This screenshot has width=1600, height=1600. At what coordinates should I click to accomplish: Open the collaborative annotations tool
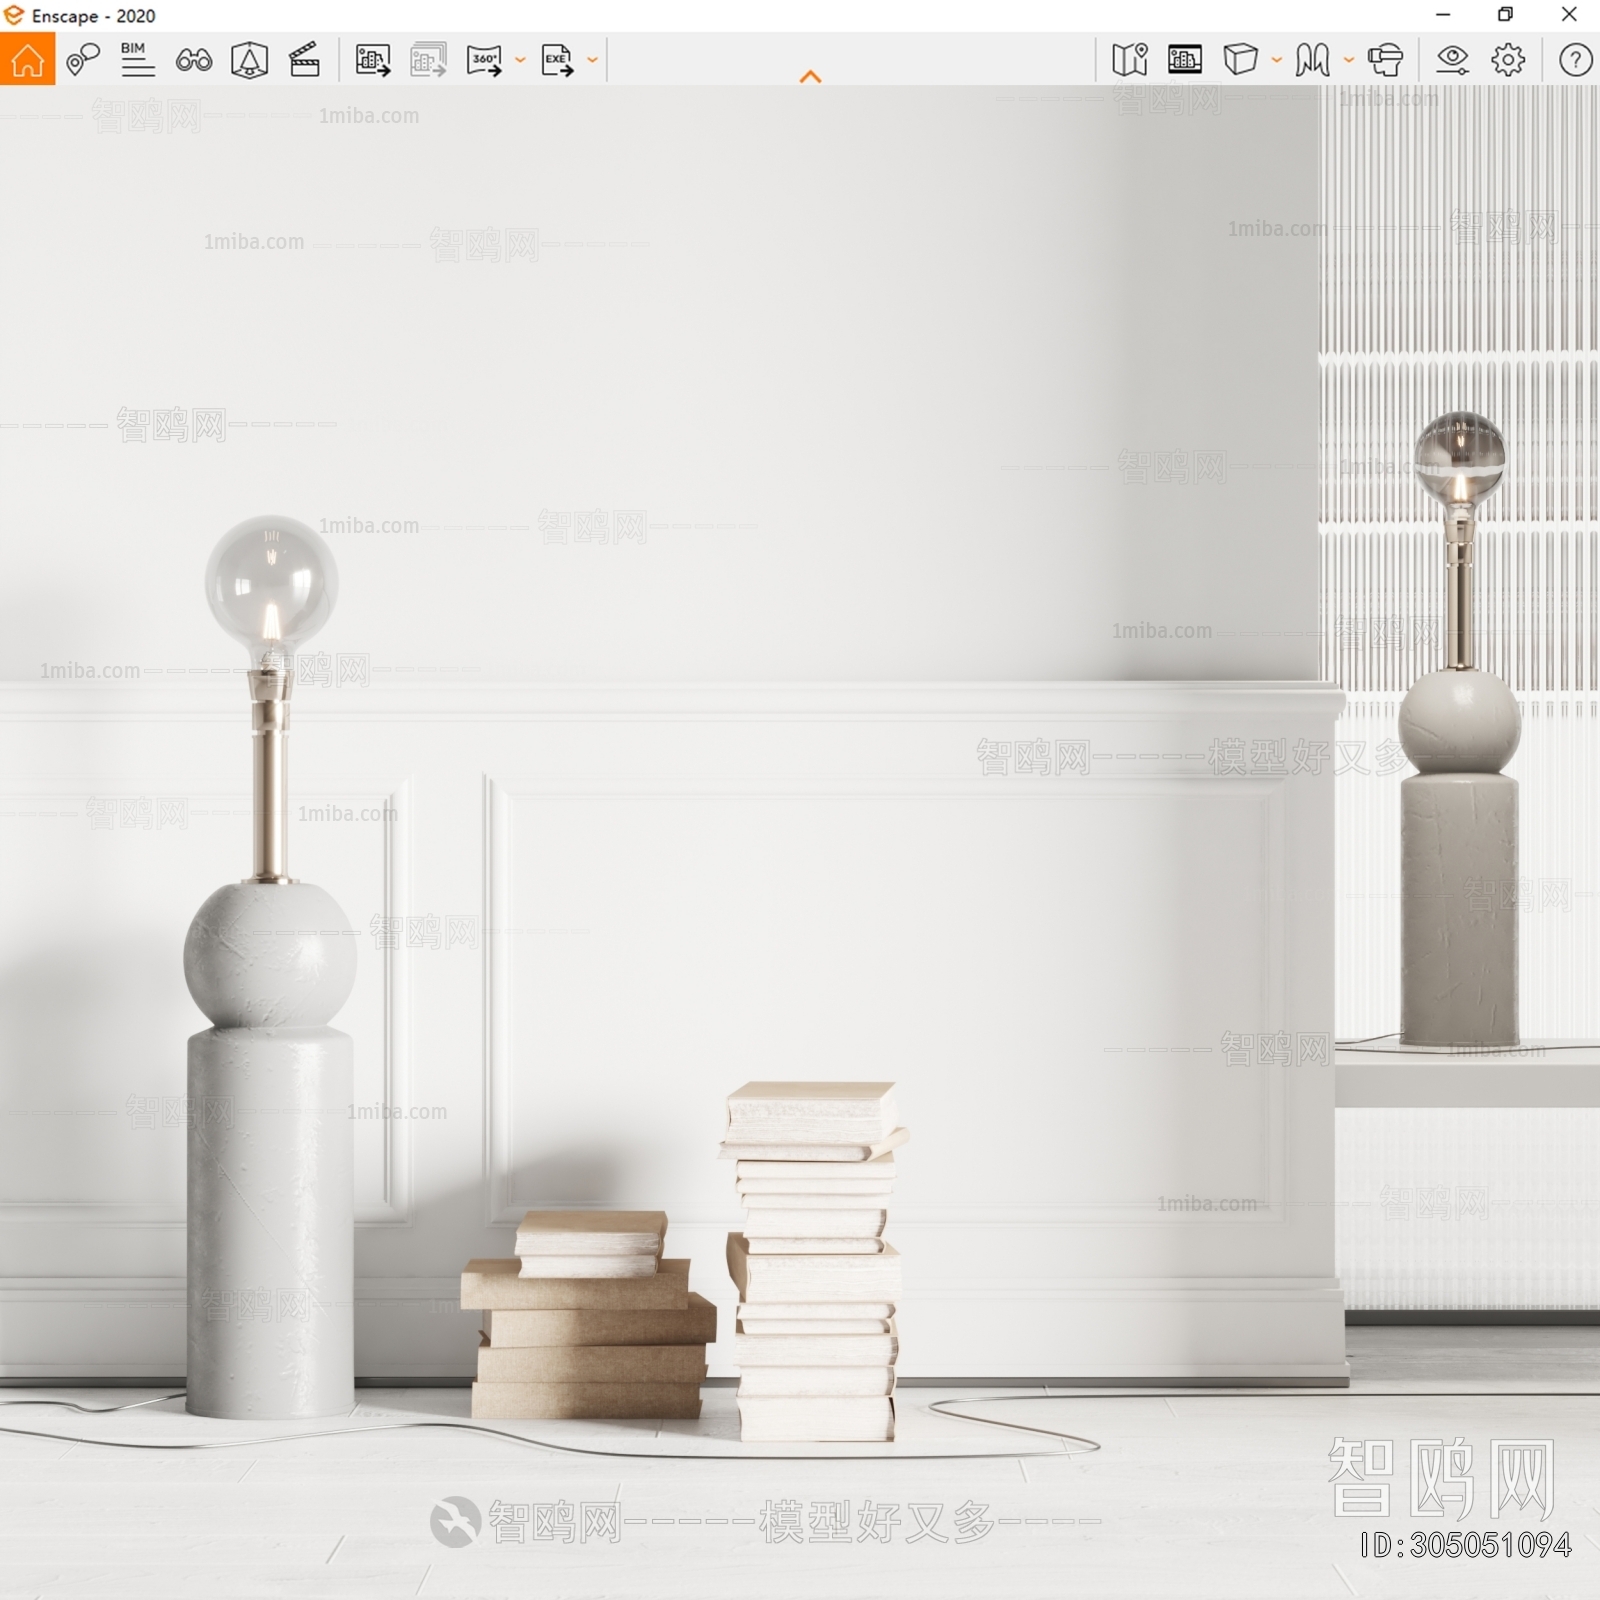click(83, 60)
